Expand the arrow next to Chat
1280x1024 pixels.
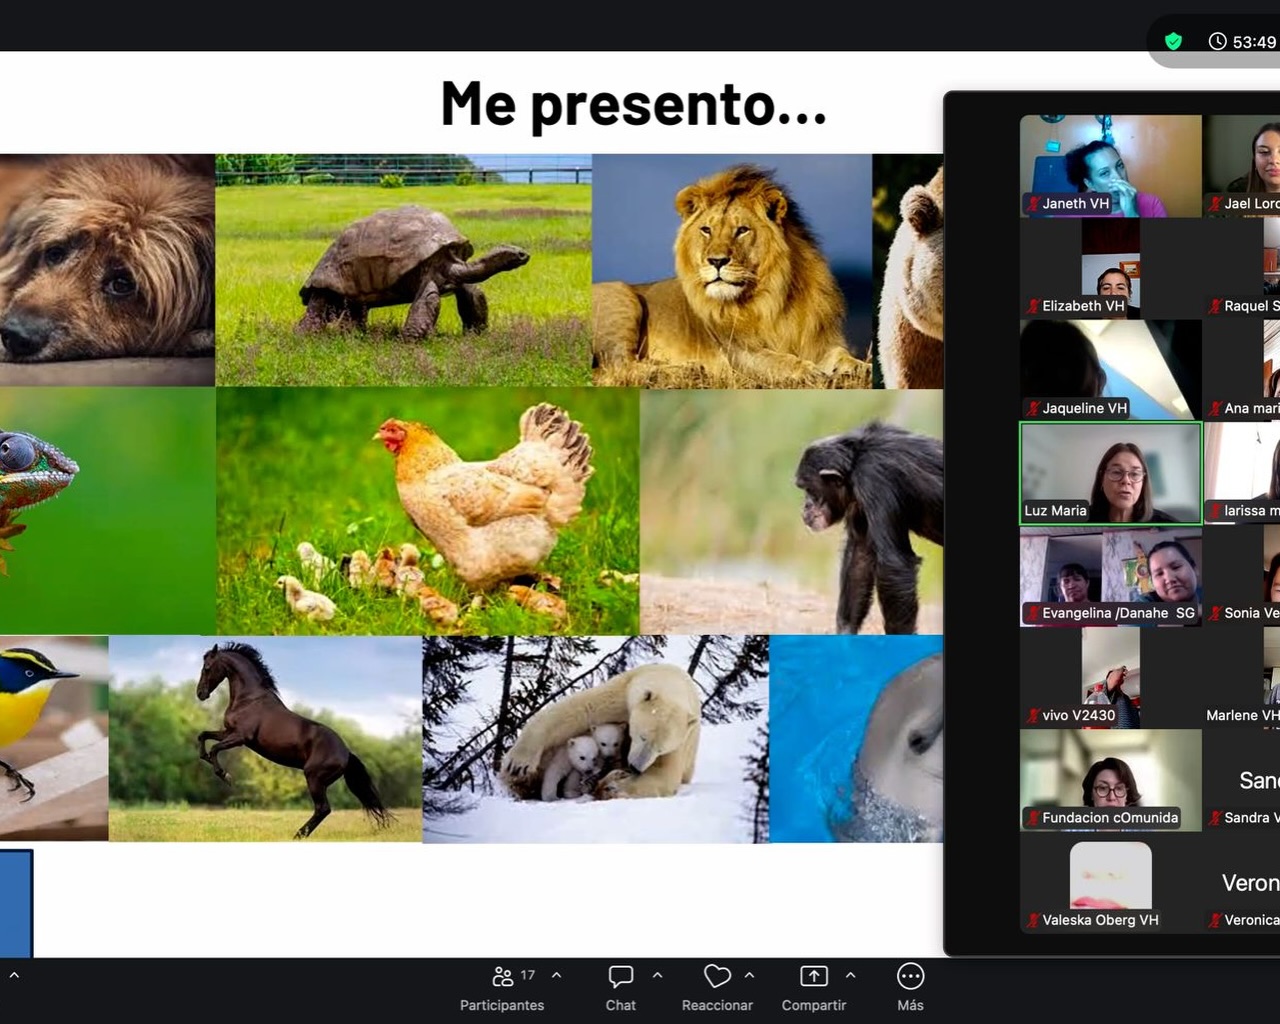(x=657, y=975)
